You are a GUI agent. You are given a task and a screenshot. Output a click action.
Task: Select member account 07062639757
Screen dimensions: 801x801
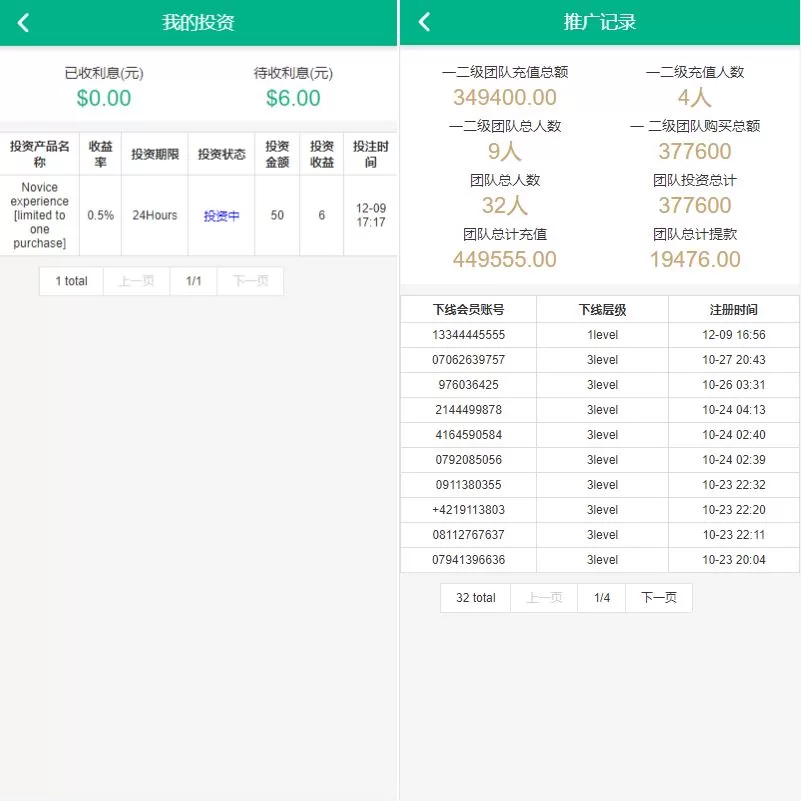tap(468, 360)
